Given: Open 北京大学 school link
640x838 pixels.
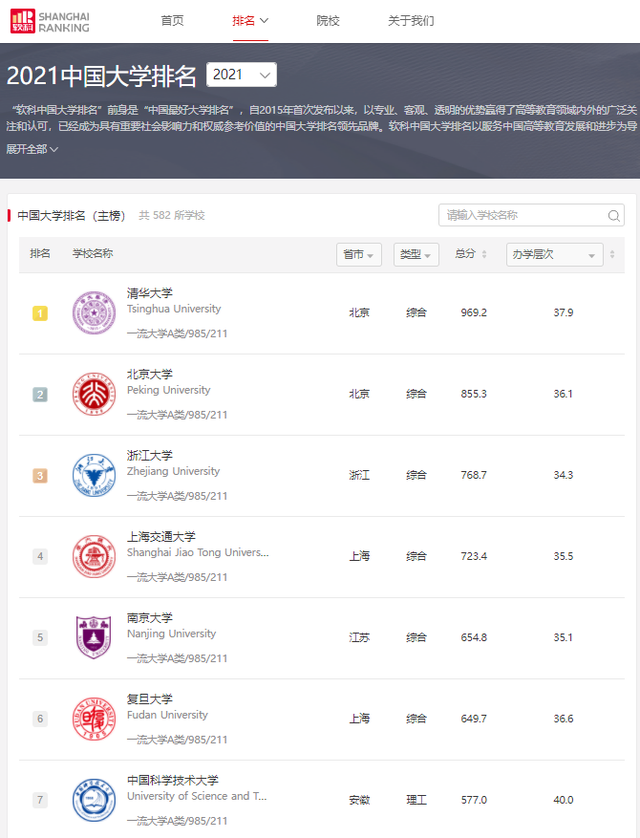Looking at the screenshot, I should click(150, 374).
